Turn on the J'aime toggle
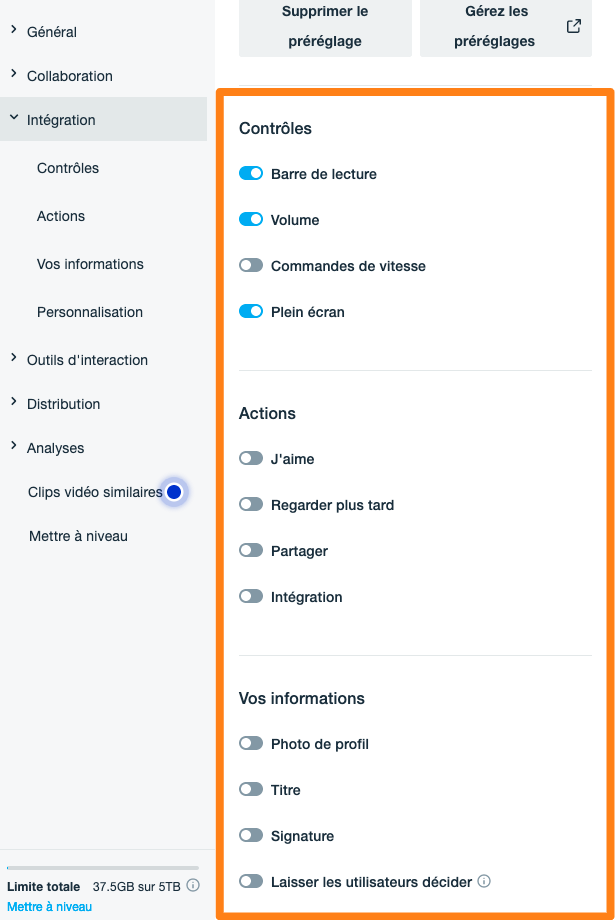 click(251, 458)
